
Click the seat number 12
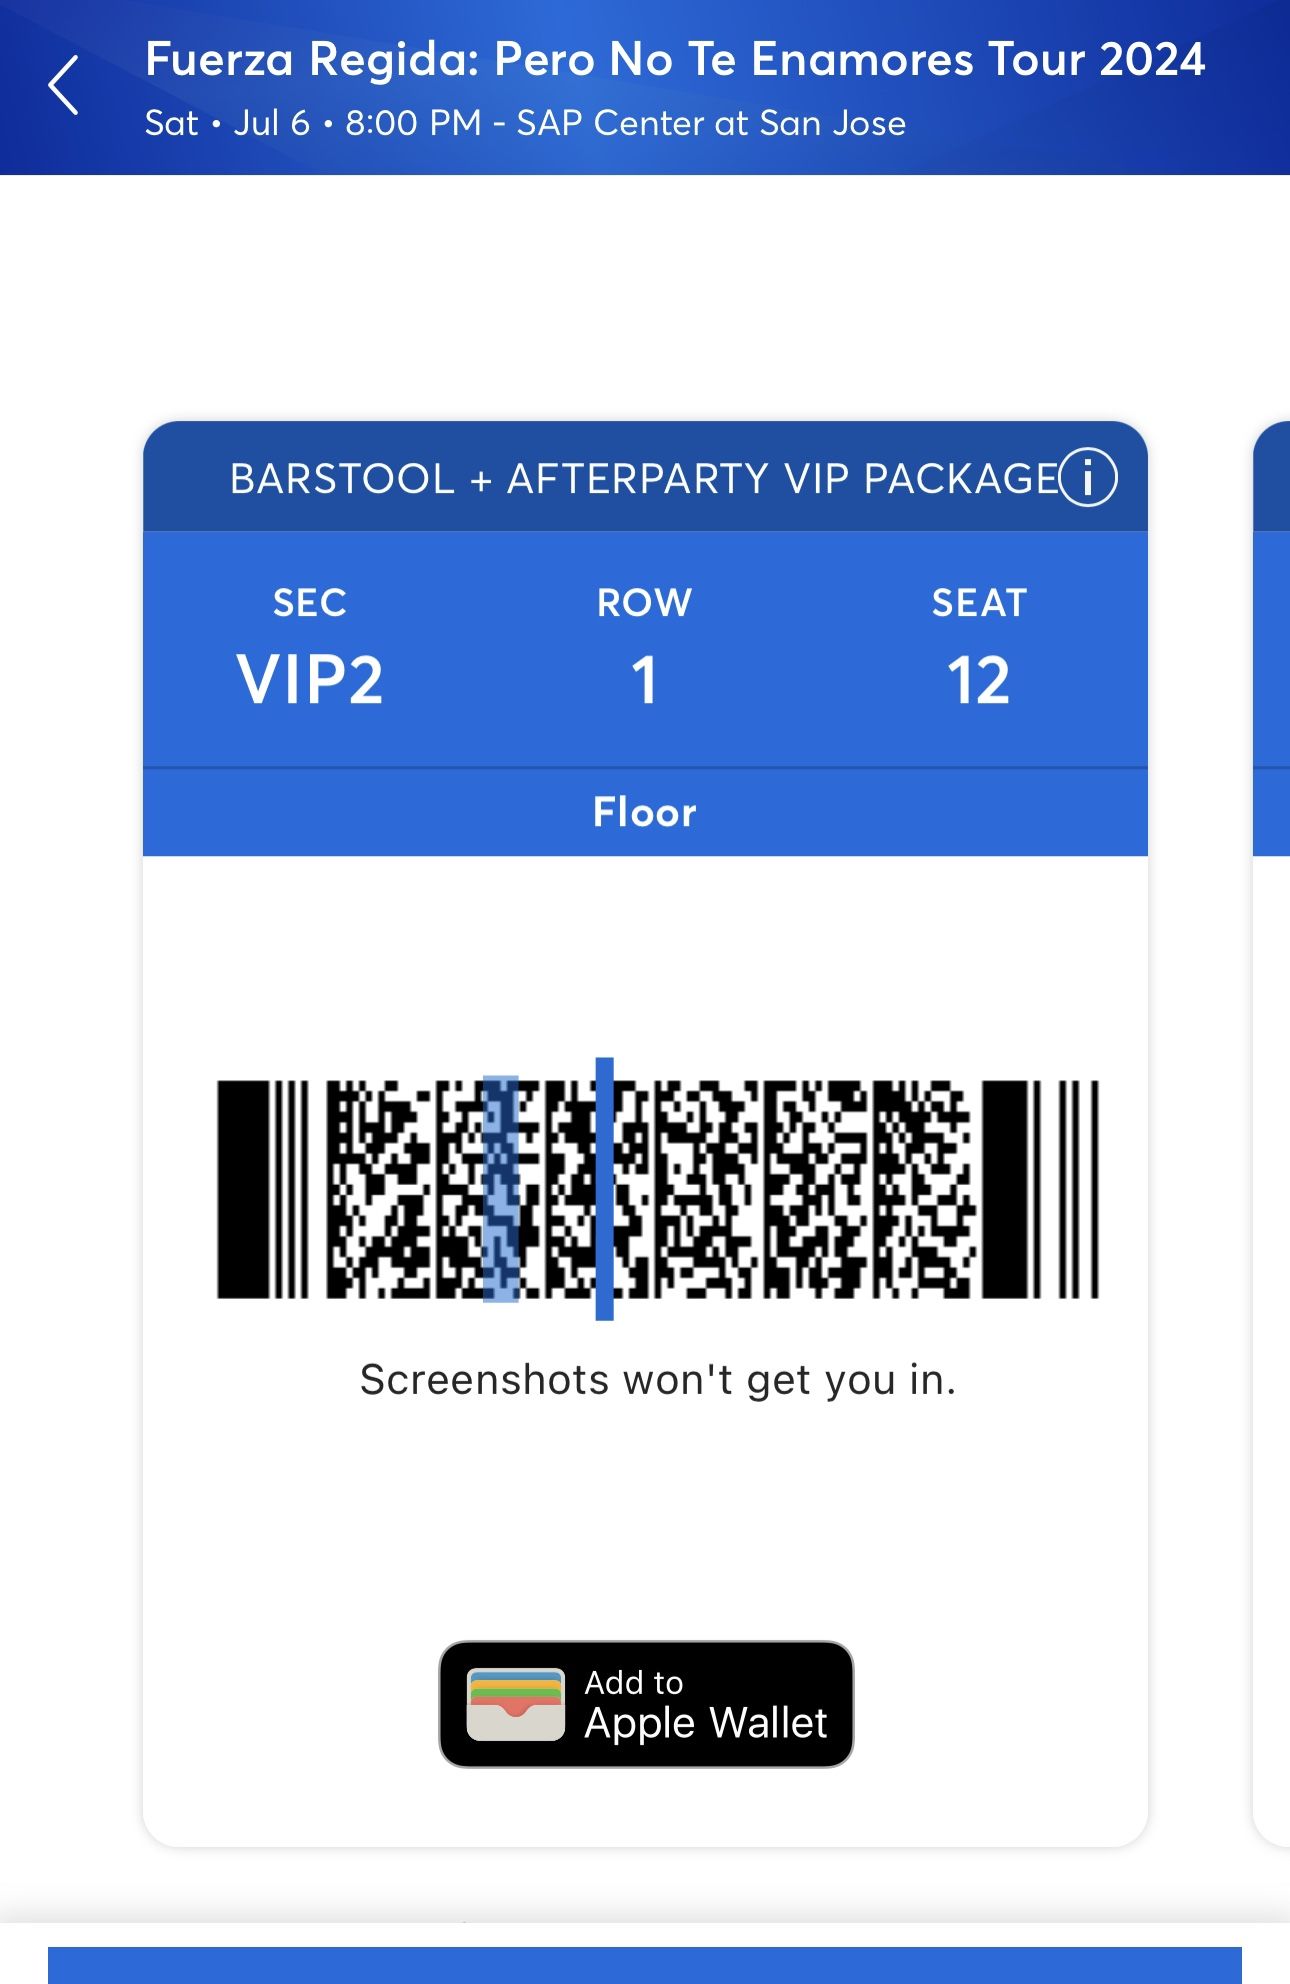[x=979, y=680]
